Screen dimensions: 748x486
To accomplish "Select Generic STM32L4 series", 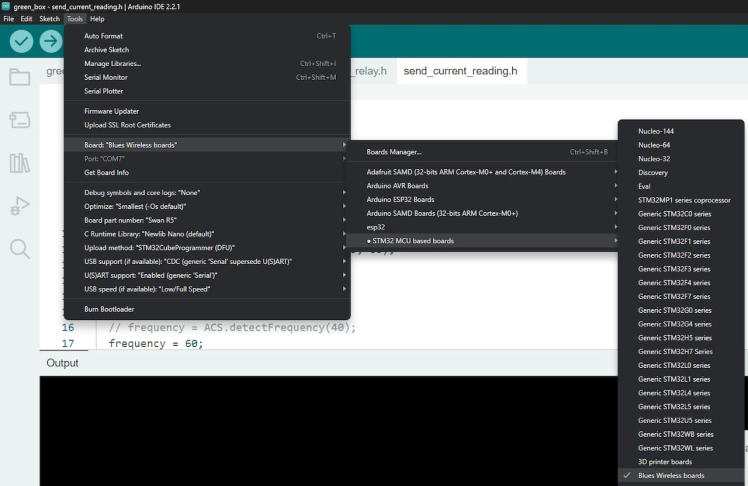I will pos(681,393).
